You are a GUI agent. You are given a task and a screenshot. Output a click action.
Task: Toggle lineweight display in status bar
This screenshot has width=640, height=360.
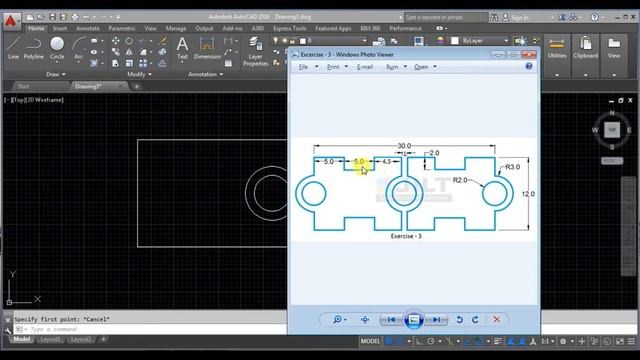pyautogui.click(x=498, y=341)
